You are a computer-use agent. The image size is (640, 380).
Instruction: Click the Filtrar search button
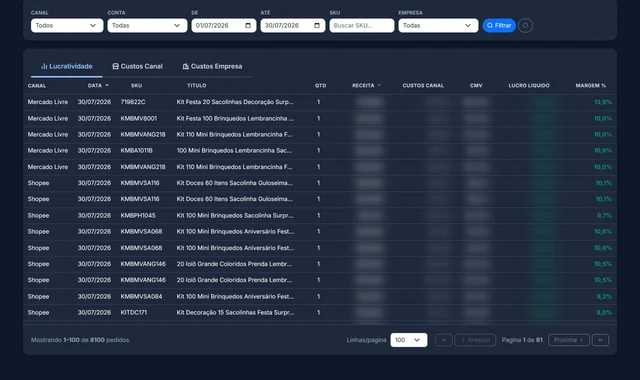click(x=499, y=25)
